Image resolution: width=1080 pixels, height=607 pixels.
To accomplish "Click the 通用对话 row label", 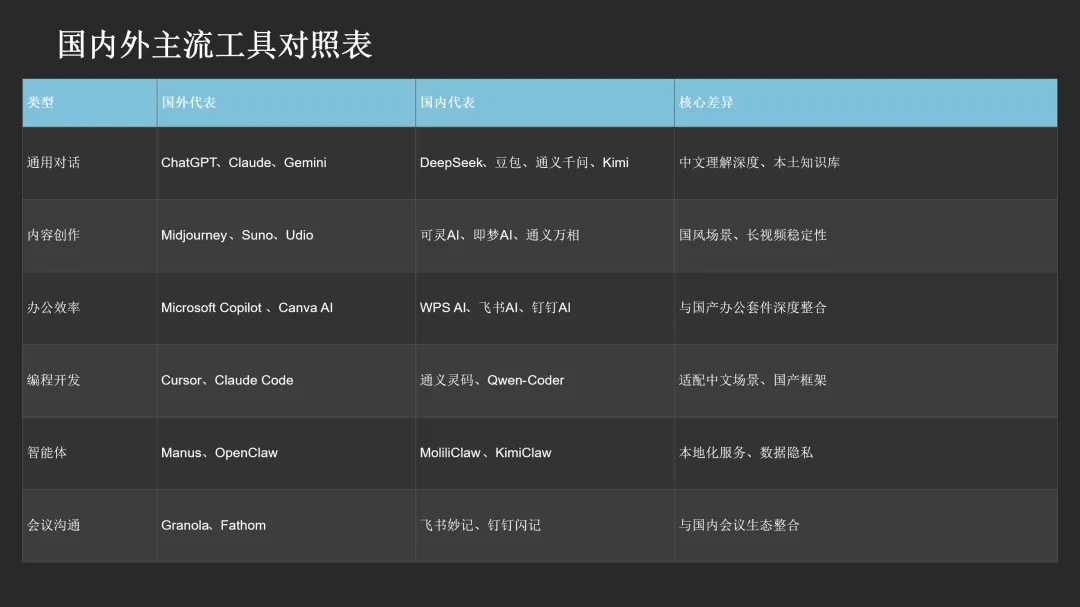I will 90,163.
